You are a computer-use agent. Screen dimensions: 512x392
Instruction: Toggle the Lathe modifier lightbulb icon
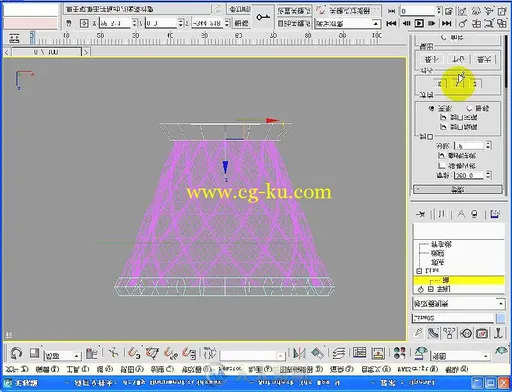(x=421, y=290)
